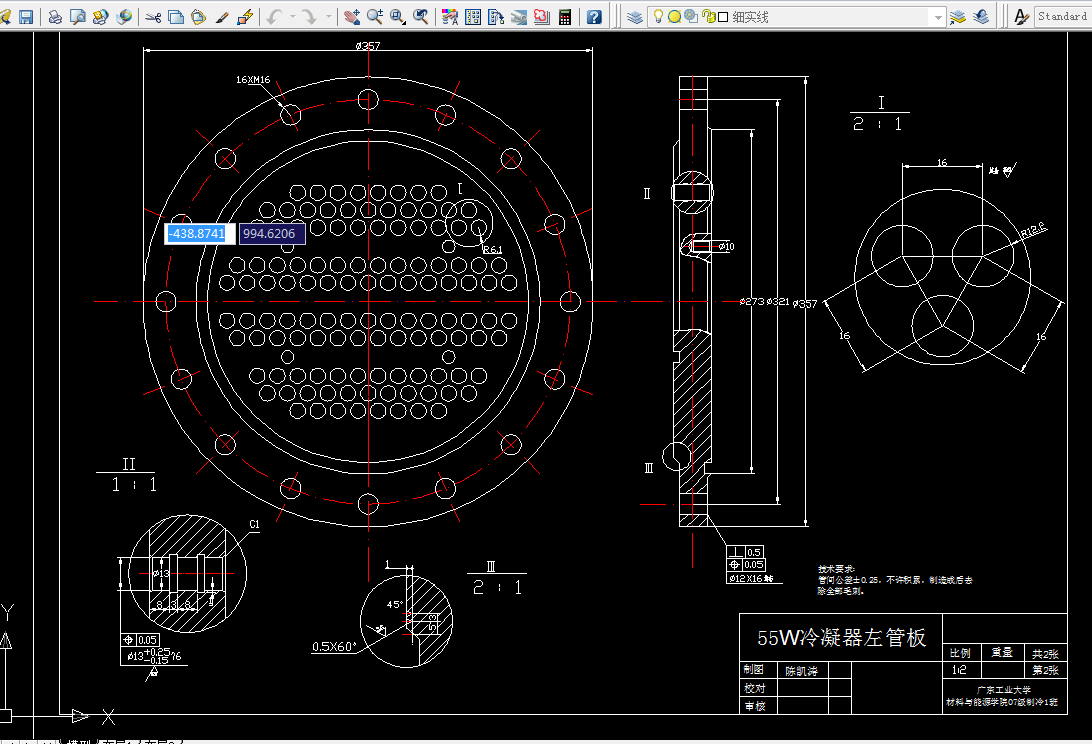Open Markup Set Manager icon
The image size is (1092, 744).
coord(542,17)
